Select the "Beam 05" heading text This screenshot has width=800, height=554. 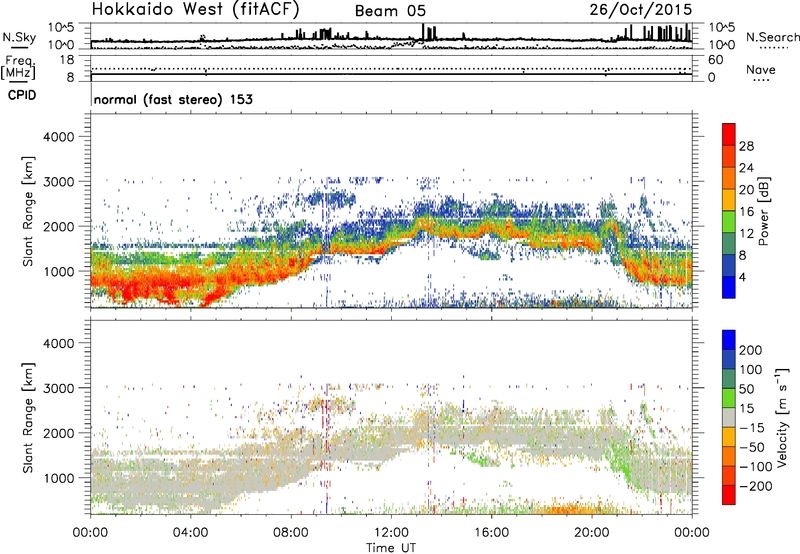pos(390,11)
